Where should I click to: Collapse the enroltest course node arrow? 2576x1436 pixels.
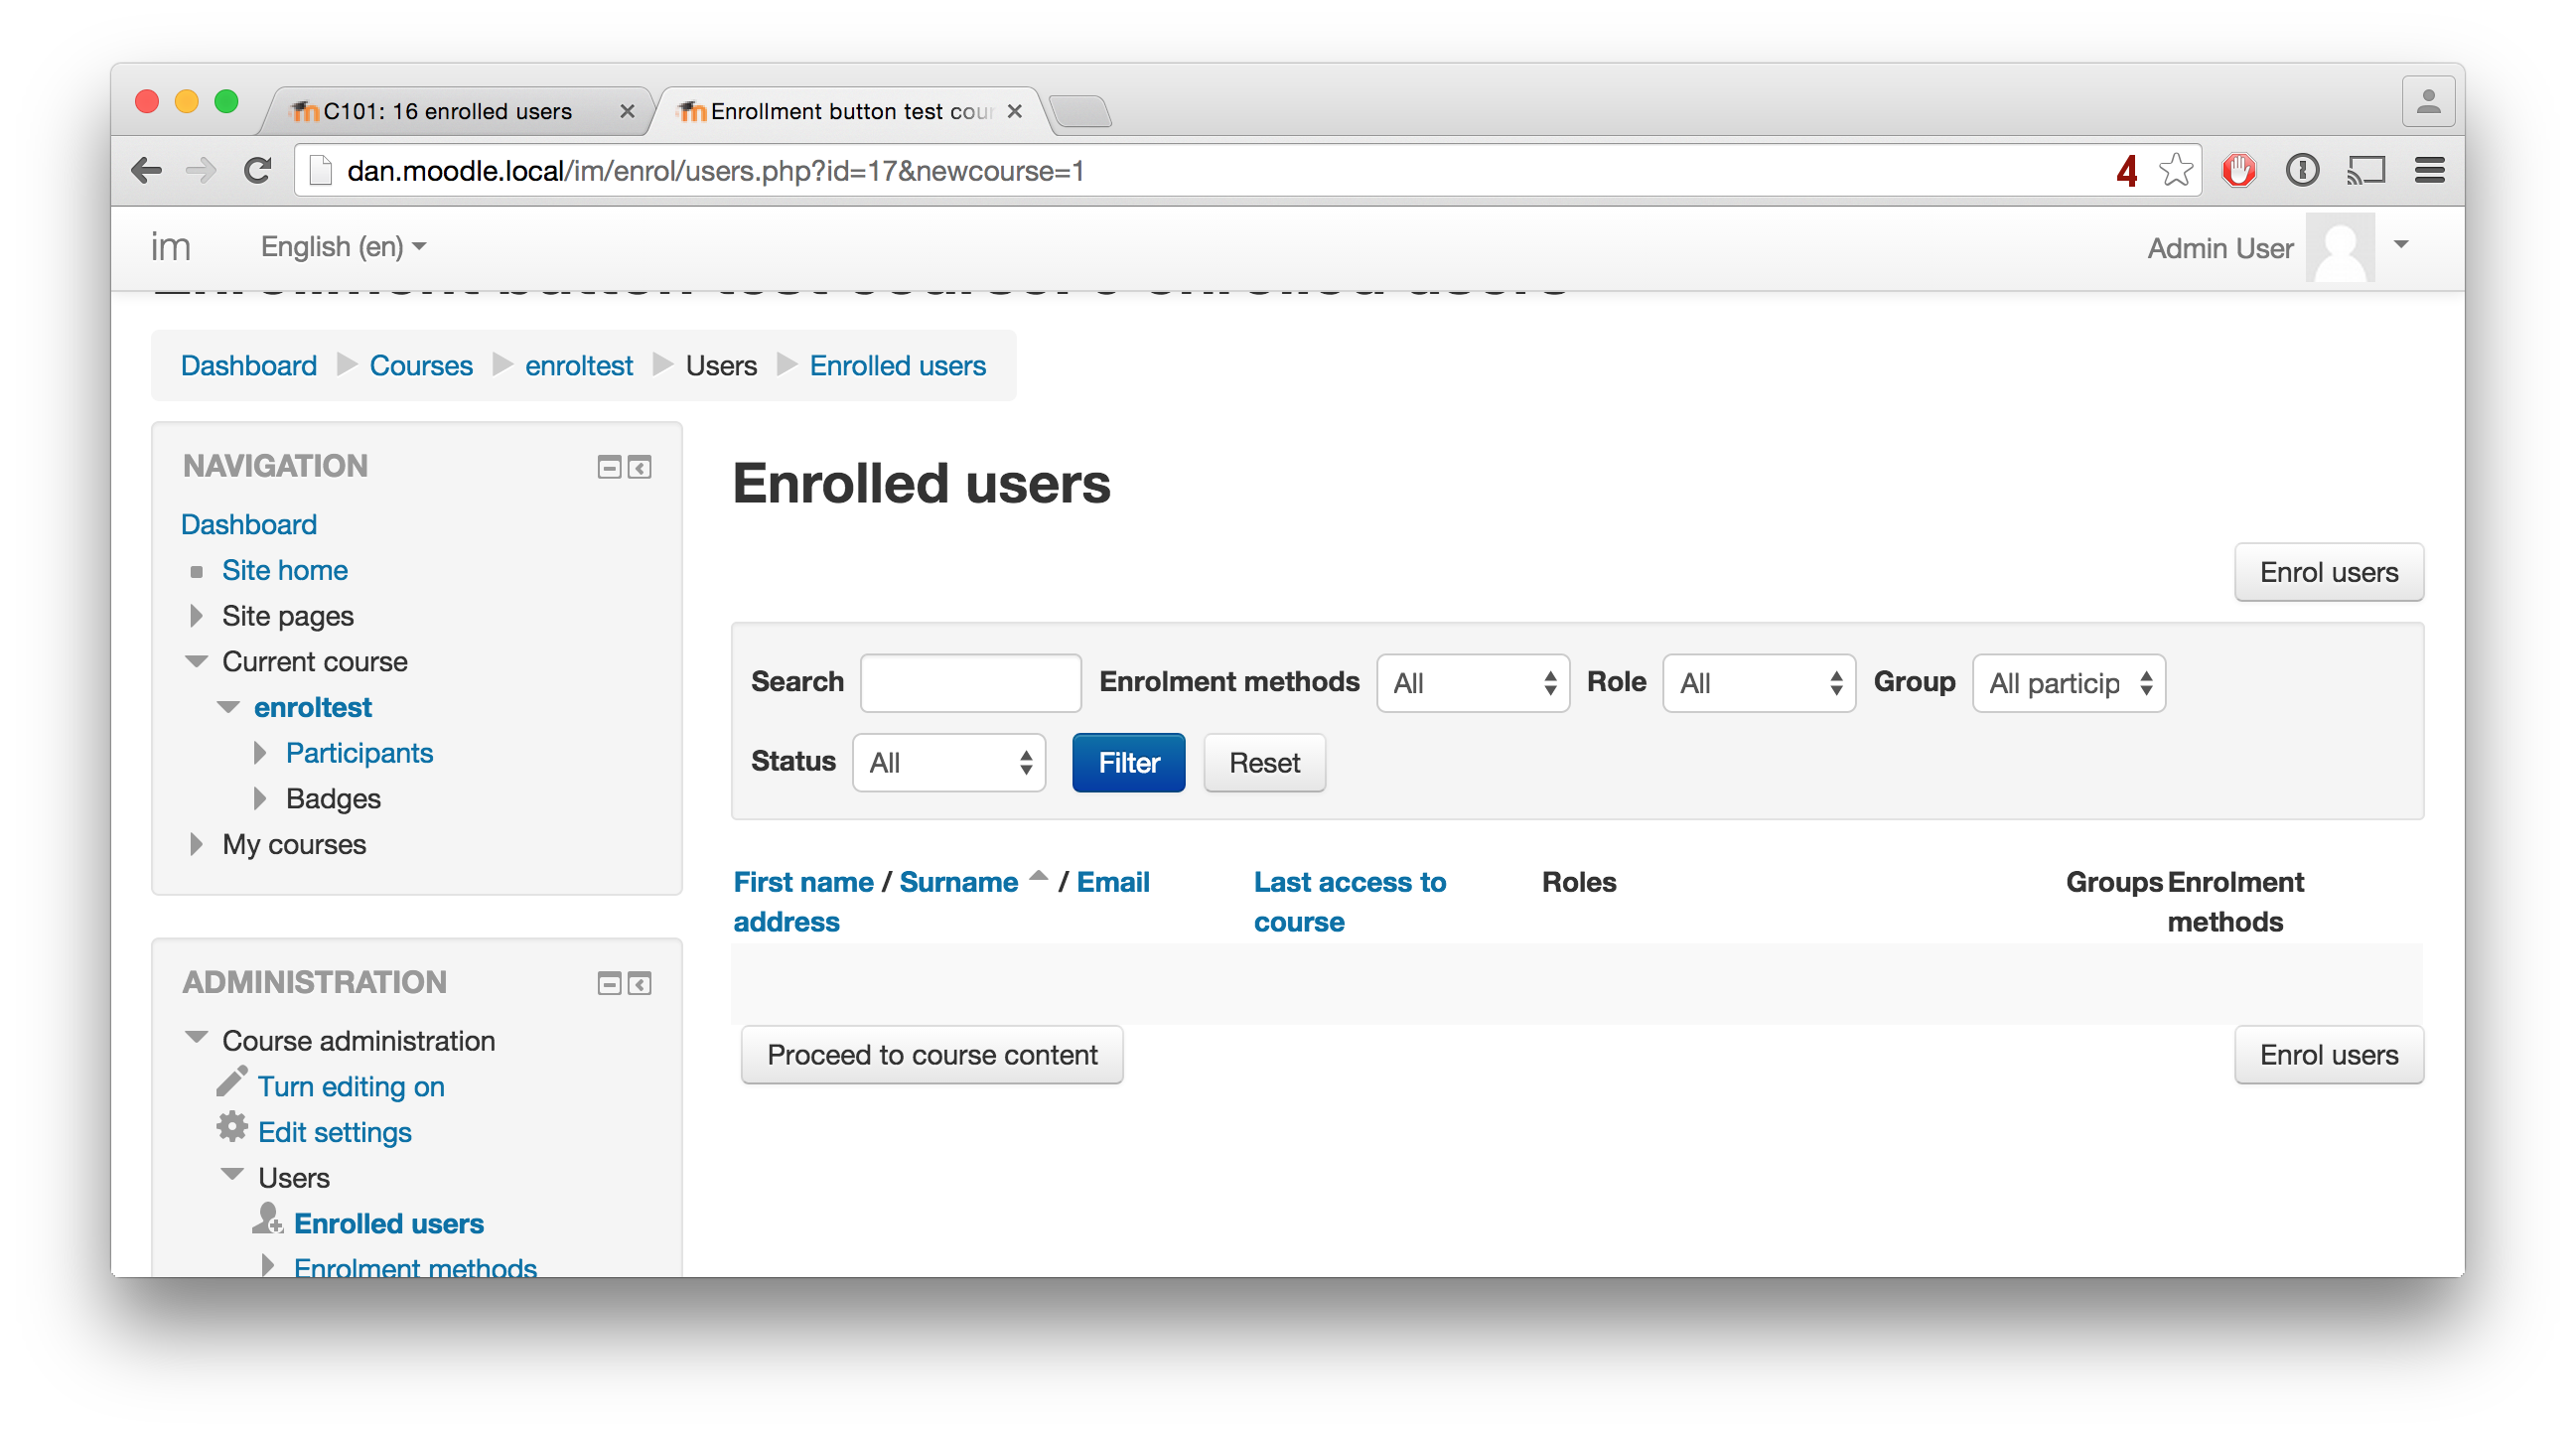(228, 707)
